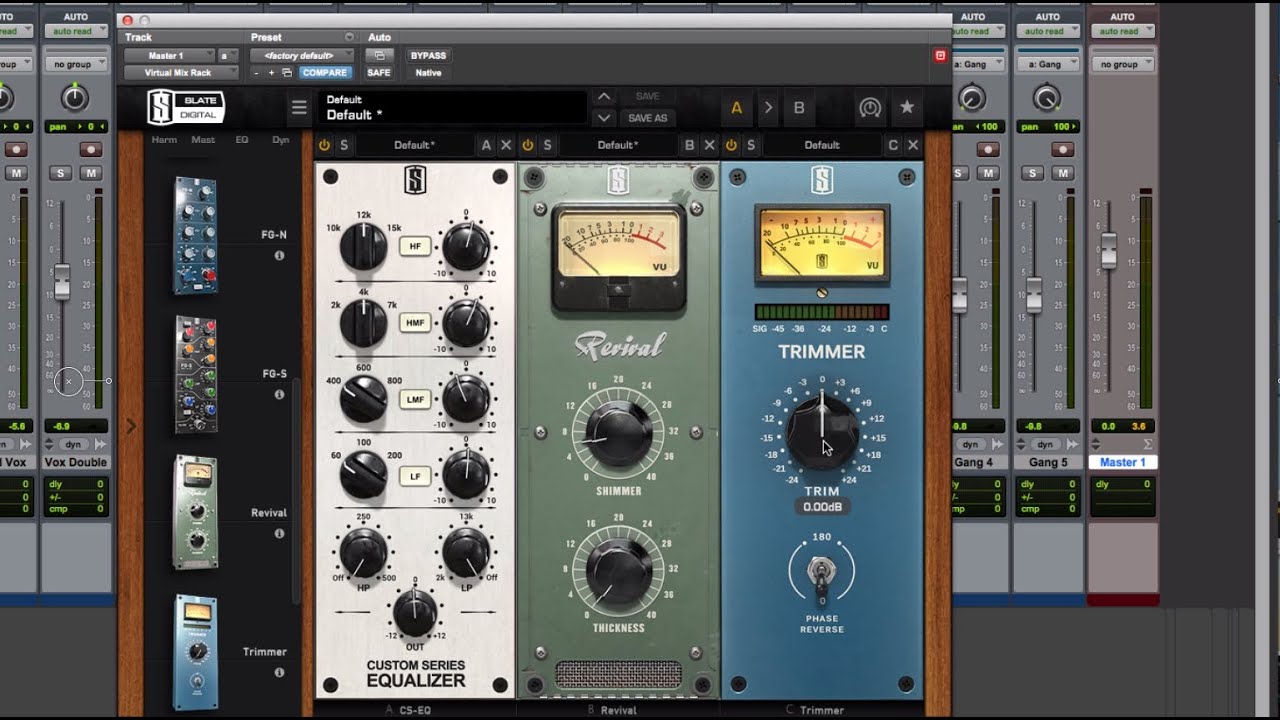The height and width of the screenshot is (720, 1280).
Task: Load previous preset with up chevron
Action: pos(603,97)
